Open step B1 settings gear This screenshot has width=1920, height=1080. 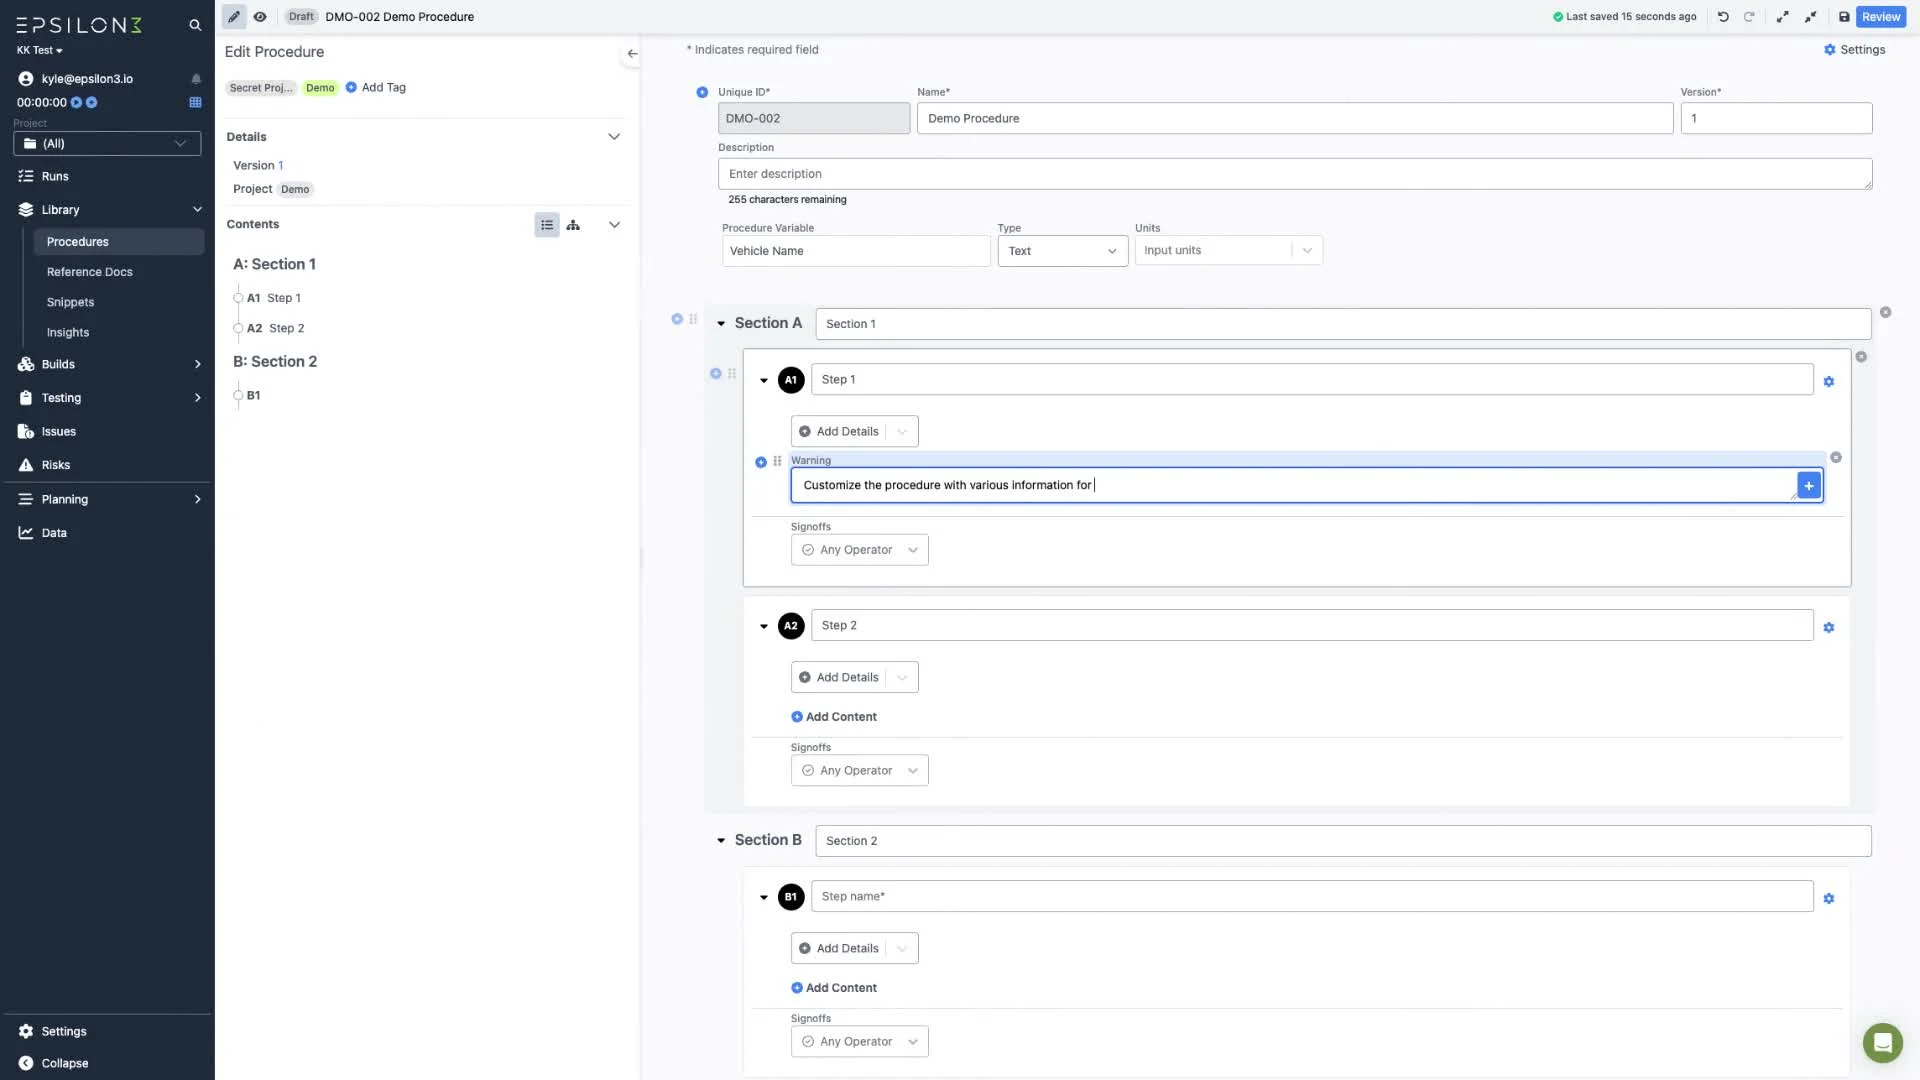tap(1829, 899)
